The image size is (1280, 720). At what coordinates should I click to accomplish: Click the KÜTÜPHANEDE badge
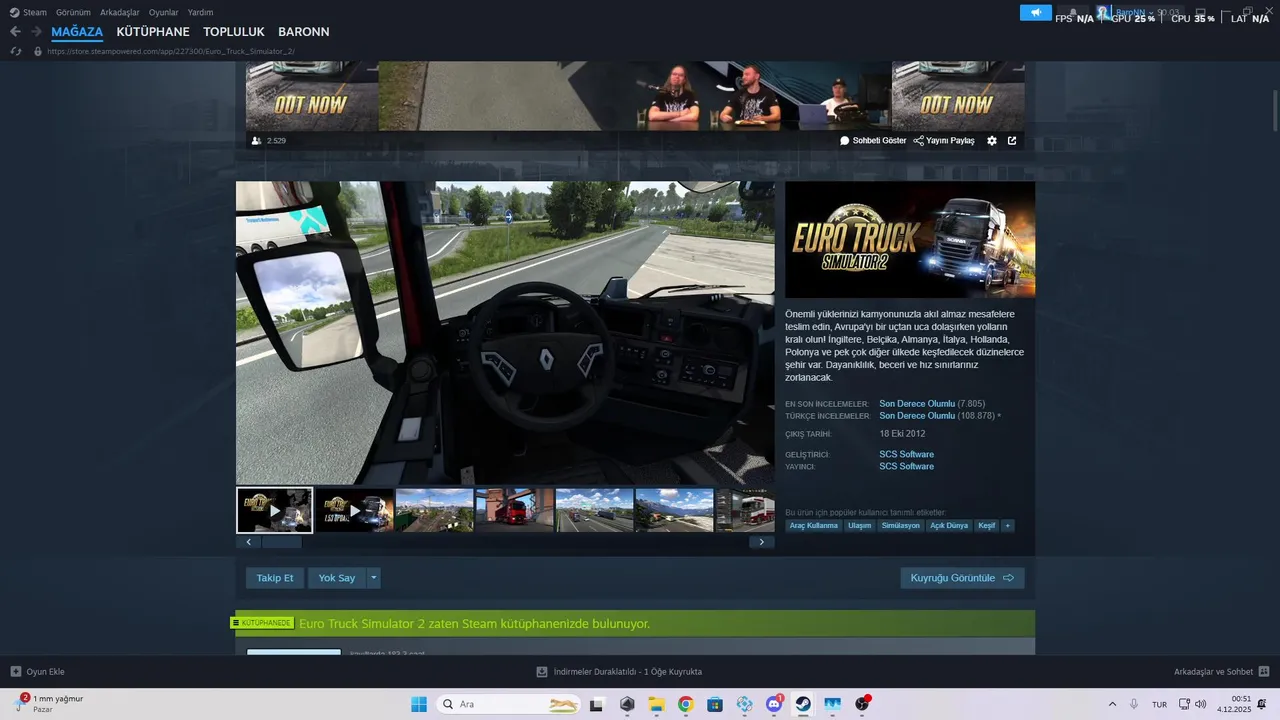[262, 623]
